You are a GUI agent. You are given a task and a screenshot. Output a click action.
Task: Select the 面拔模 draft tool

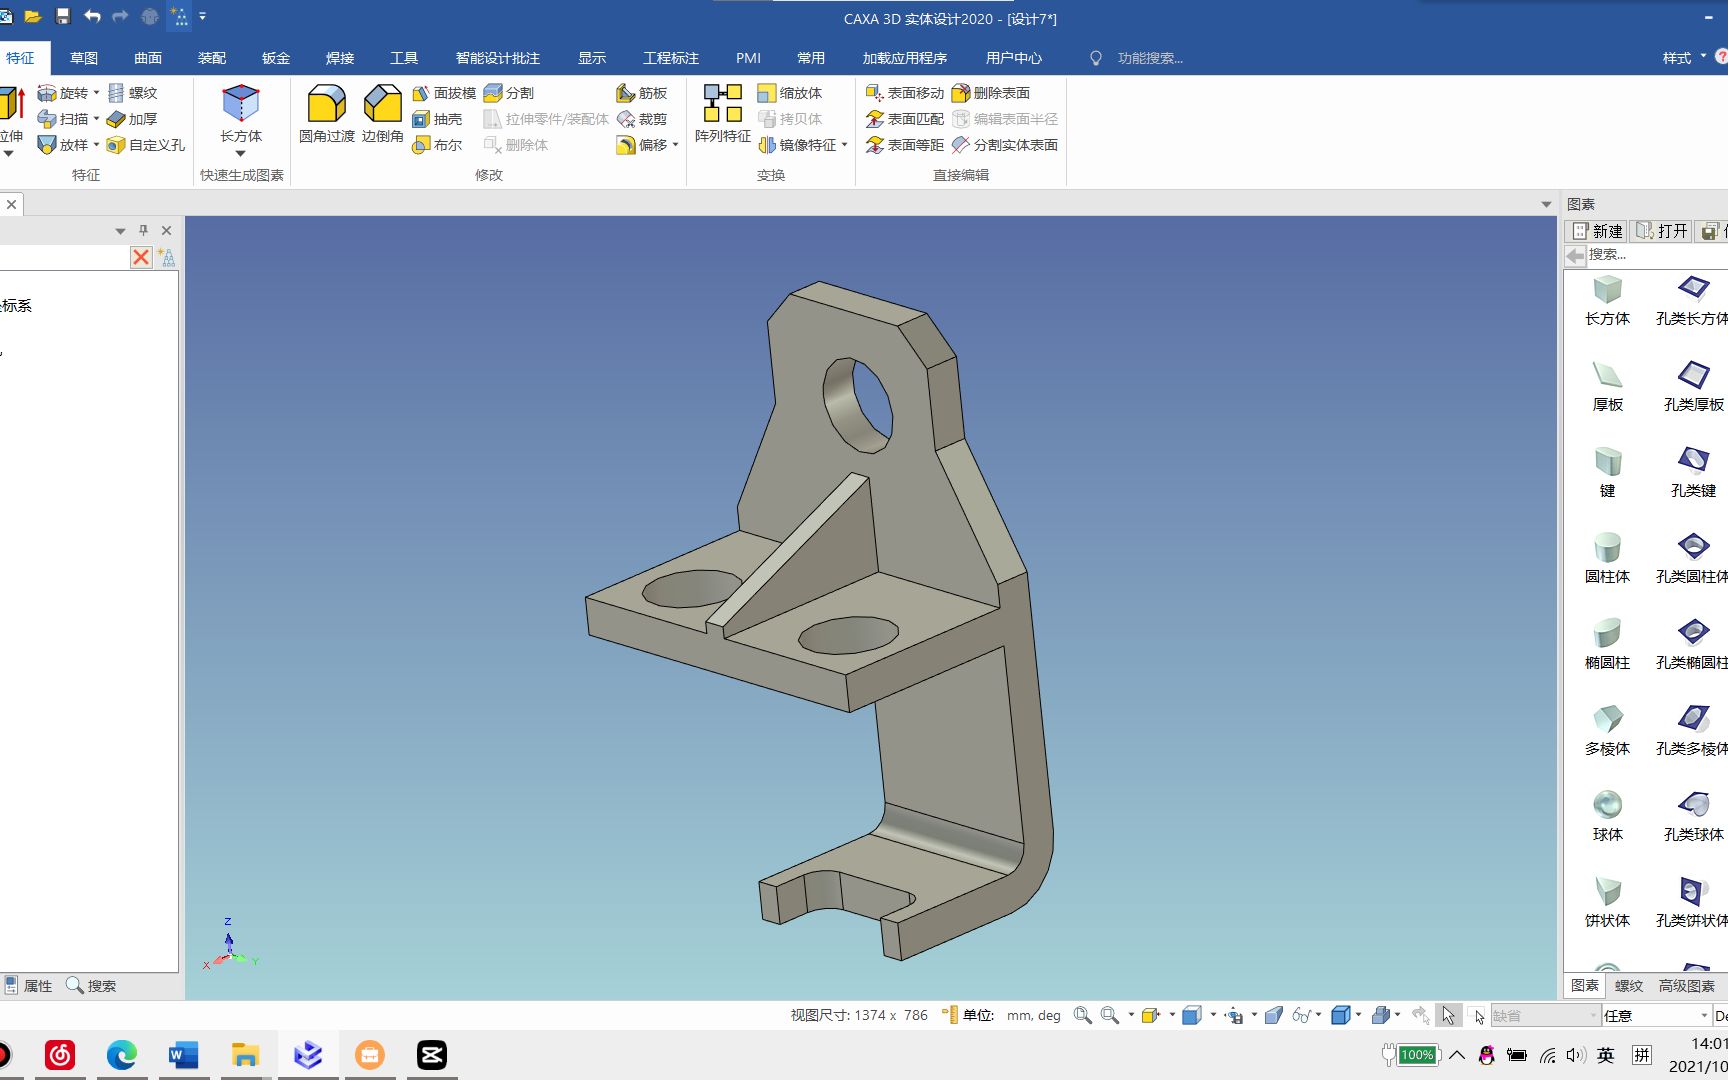point(444,93)
